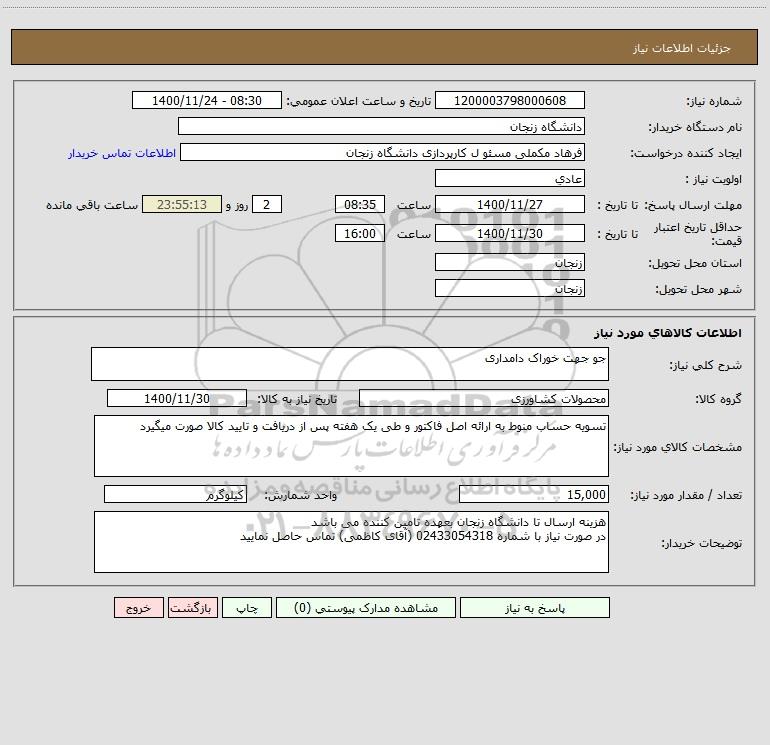Click the priority field عادی
Image resolution: width=770 pixels, height=745 pixels.
pos(510,178)
